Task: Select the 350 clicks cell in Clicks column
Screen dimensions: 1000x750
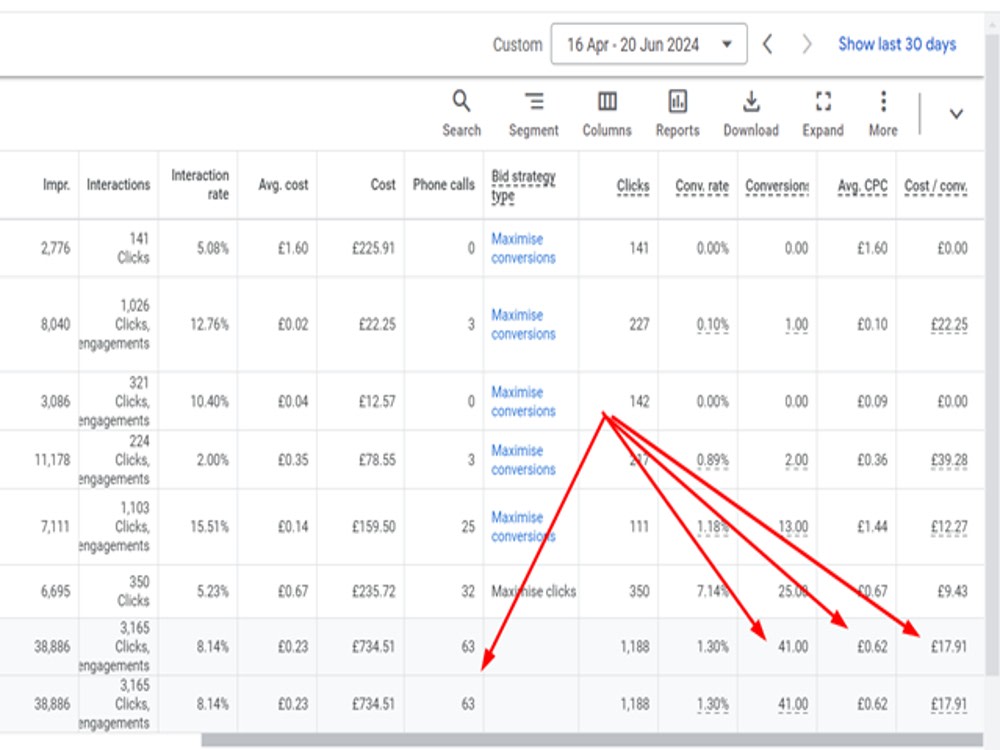Action: click(x=639, y=591)
